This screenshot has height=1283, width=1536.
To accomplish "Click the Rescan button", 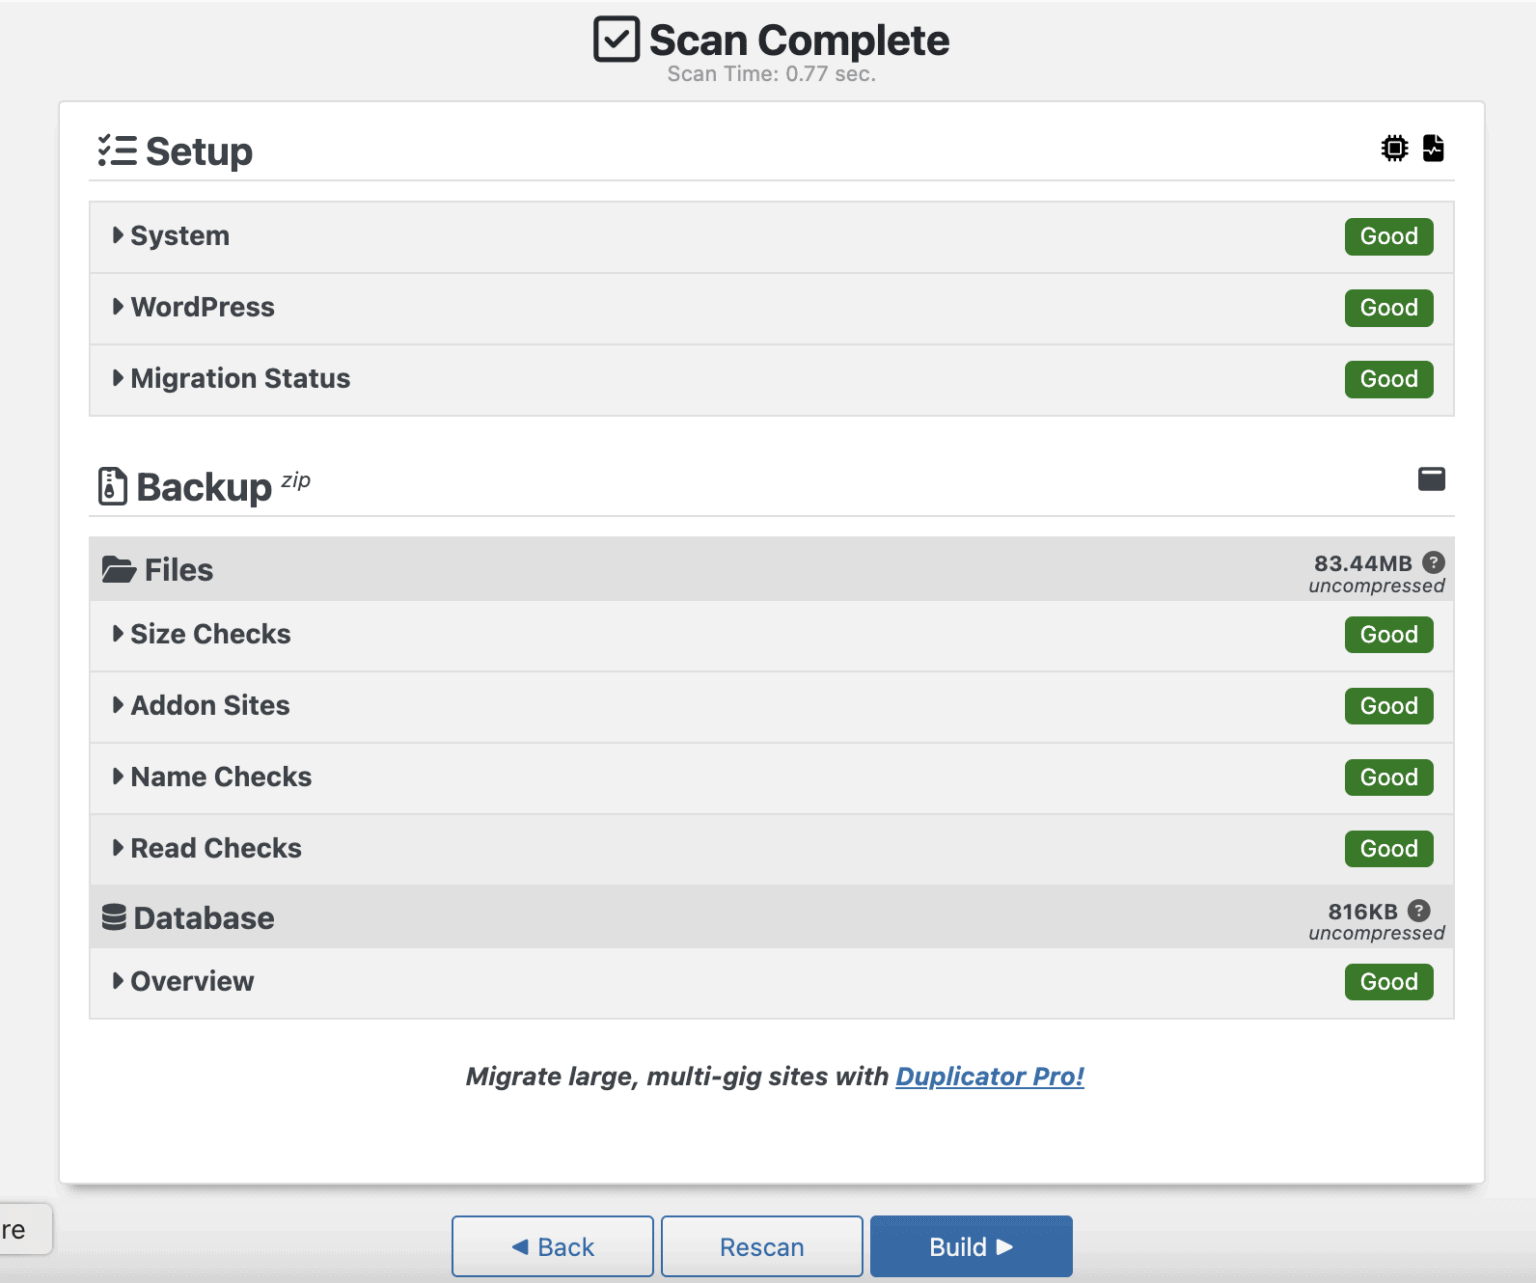I will pyautogui.click(x=762, y=1246).
